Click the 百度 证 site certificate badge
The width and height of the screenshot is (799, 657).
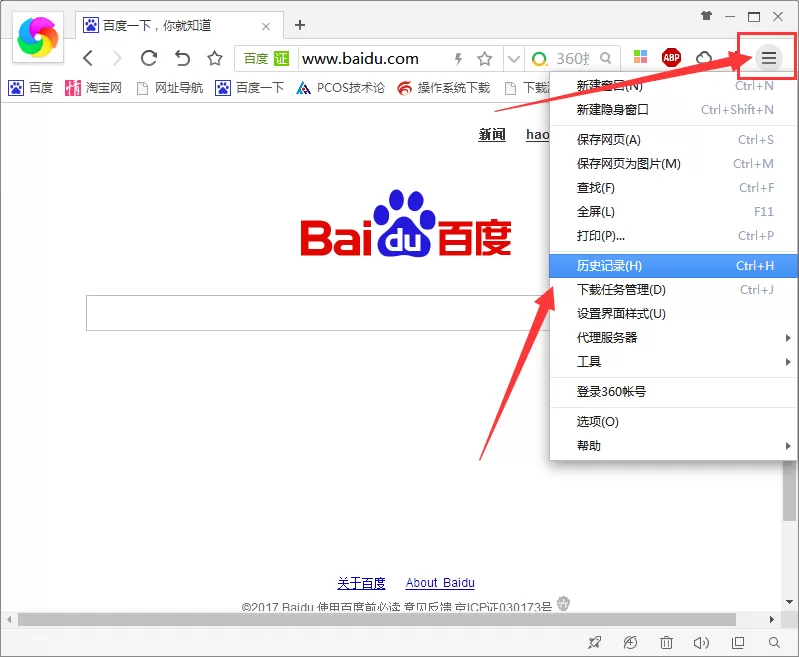267,59
